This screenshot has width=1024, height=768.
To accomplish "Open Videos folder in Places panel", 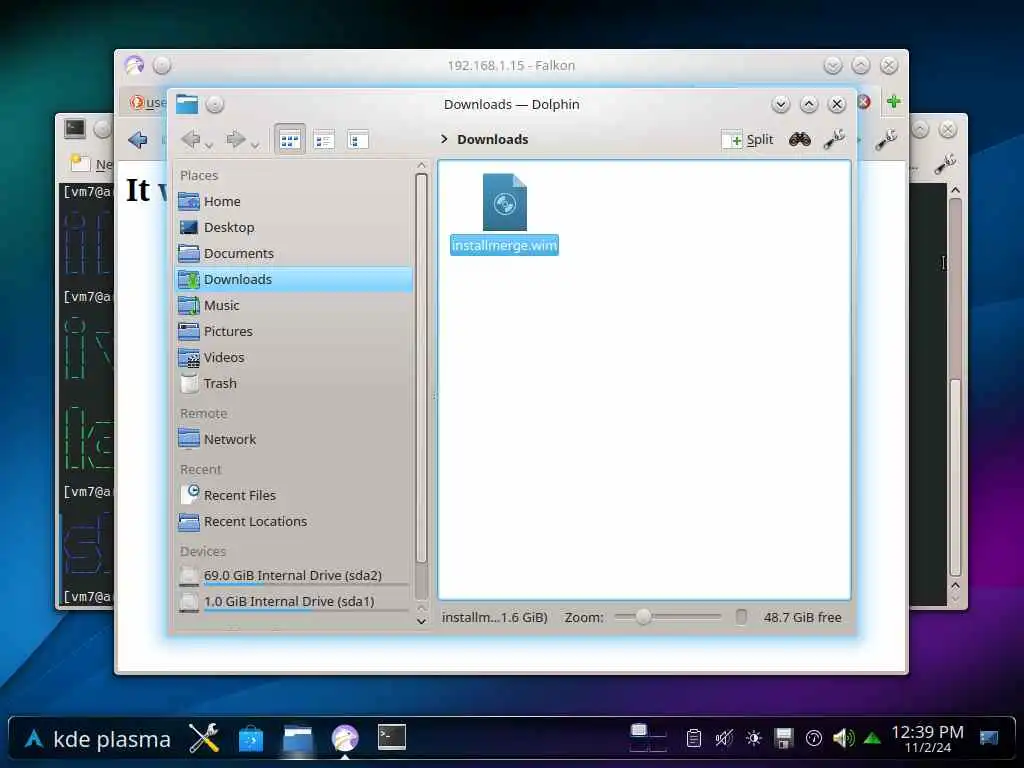I will [294, 357].
